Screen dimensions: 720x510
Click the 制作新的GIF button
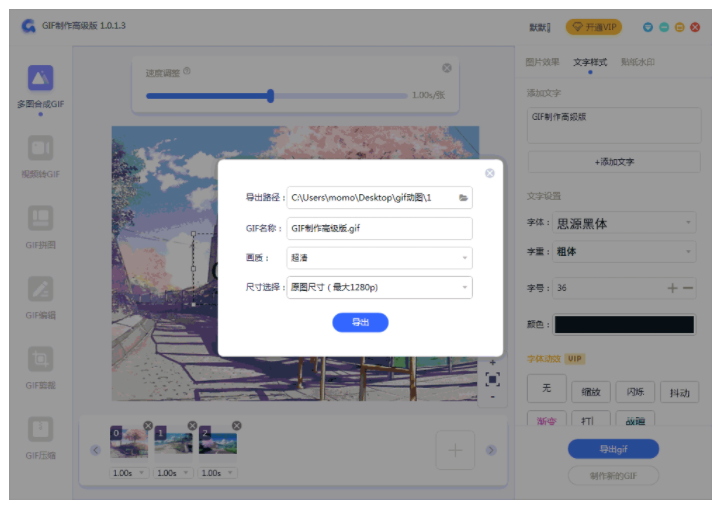[x=613, y=476]
